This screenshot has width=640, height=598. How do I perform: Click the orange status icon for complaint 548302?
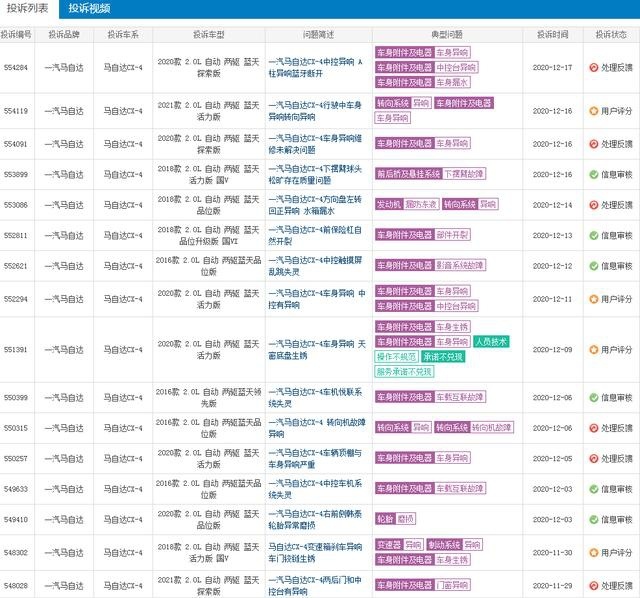(x=593, y=552)
